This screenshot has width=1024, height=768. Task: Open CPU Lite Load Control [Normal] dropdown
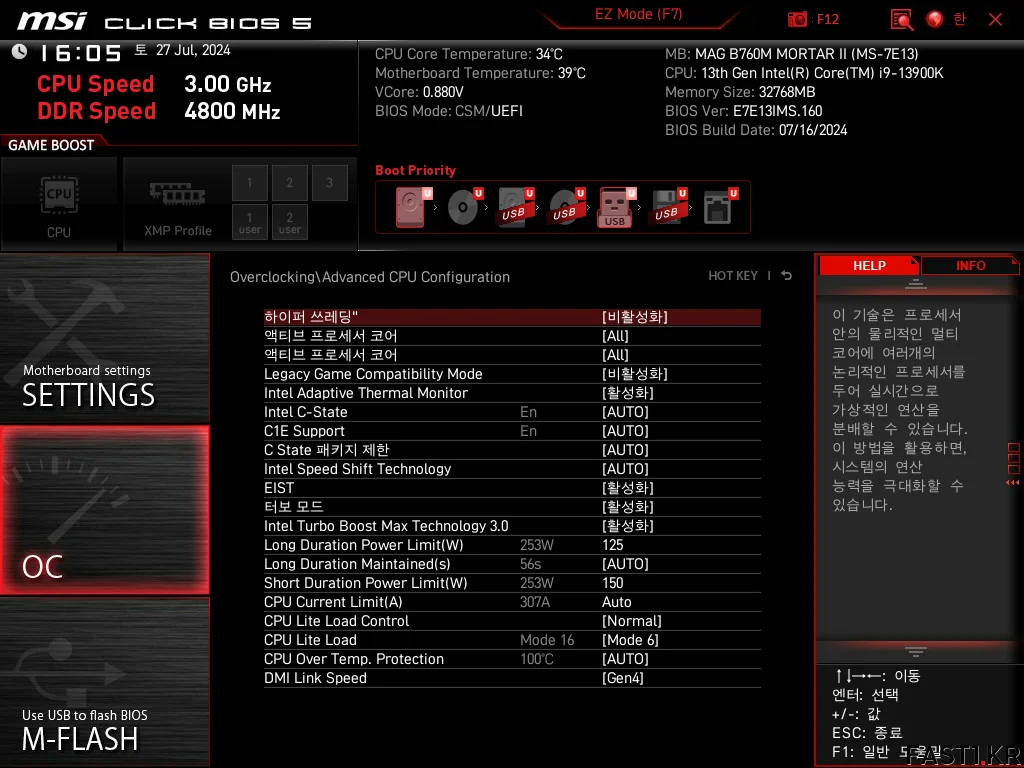[512, 620]
